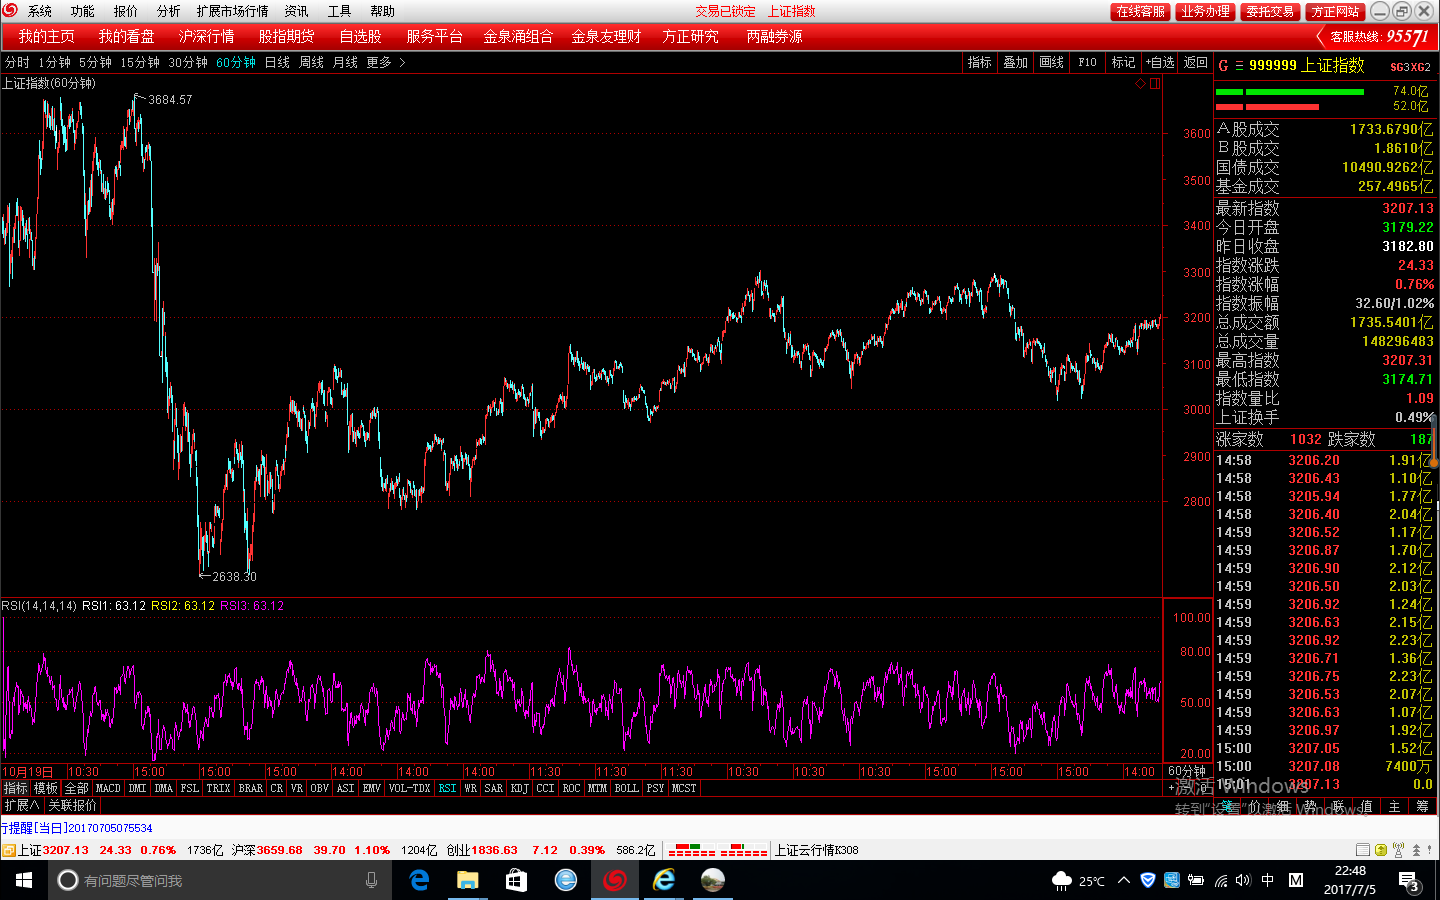Click the Cortana search box 有问题尽管问我
The height and width of the screenshot is (900, 1440).
(x=218, y=880)
